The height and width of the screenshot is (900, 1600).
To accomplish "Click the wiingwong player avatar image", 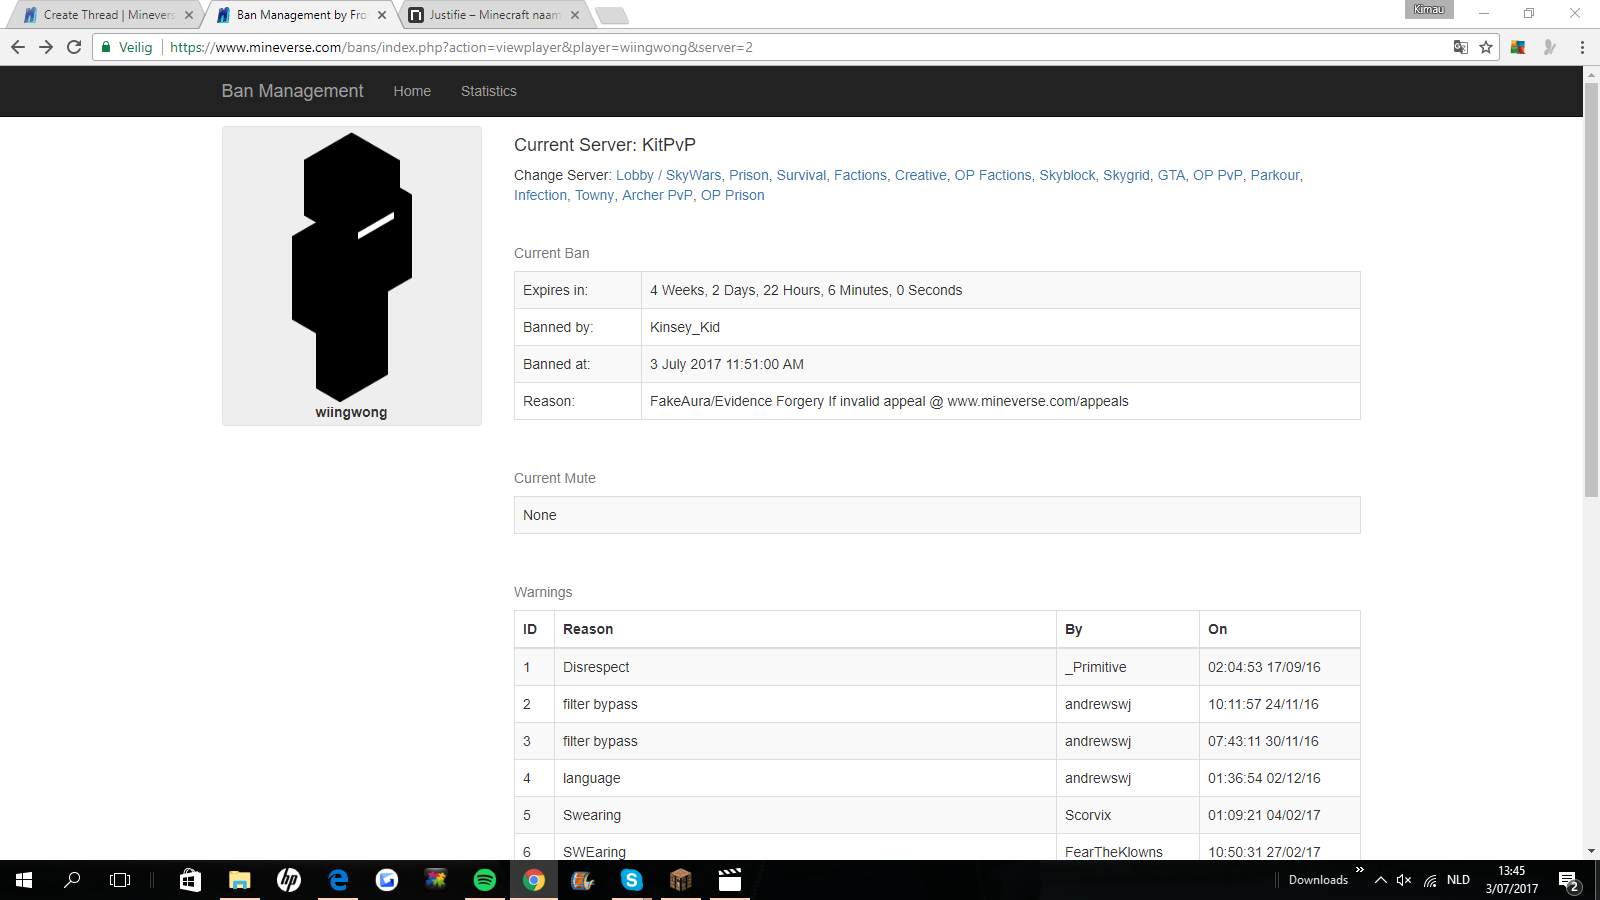I will (x=352, y=267).
